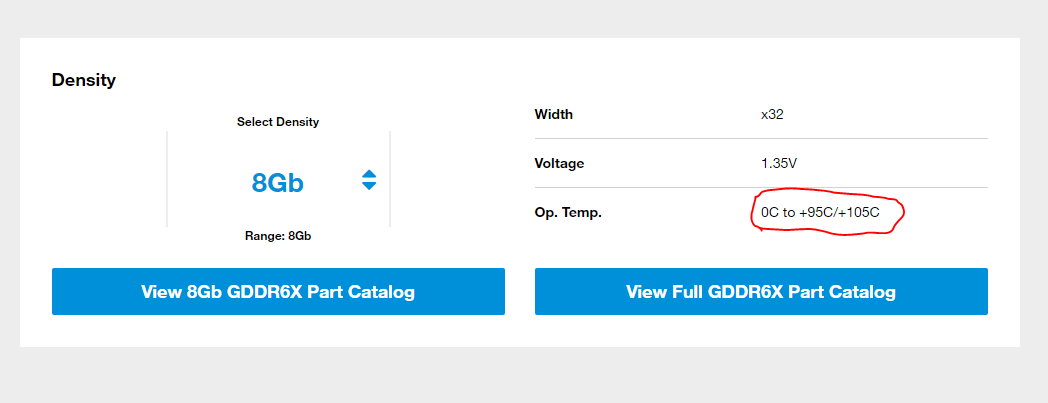Click the Op. Temp. row label

568,213
